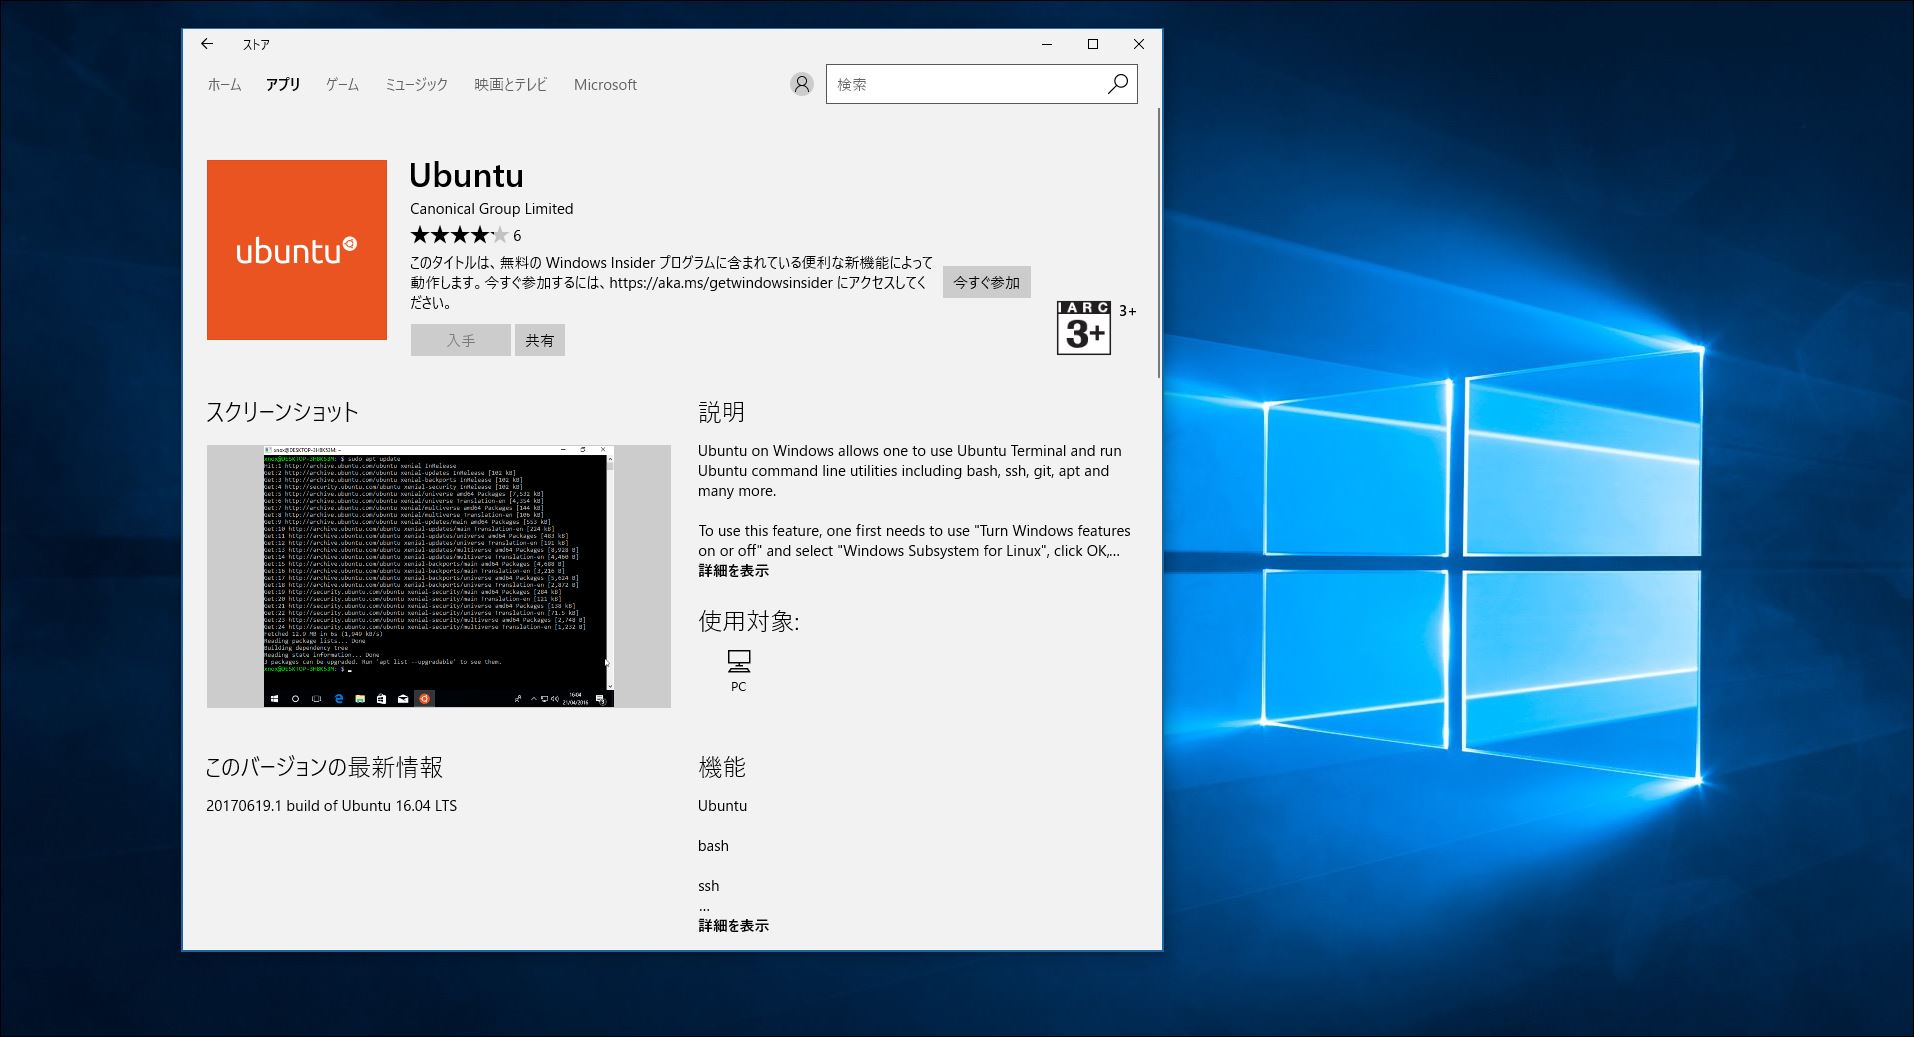Click 詳細を表示 under the 説明 section
1914x1037 pixels.
(732, 570)
